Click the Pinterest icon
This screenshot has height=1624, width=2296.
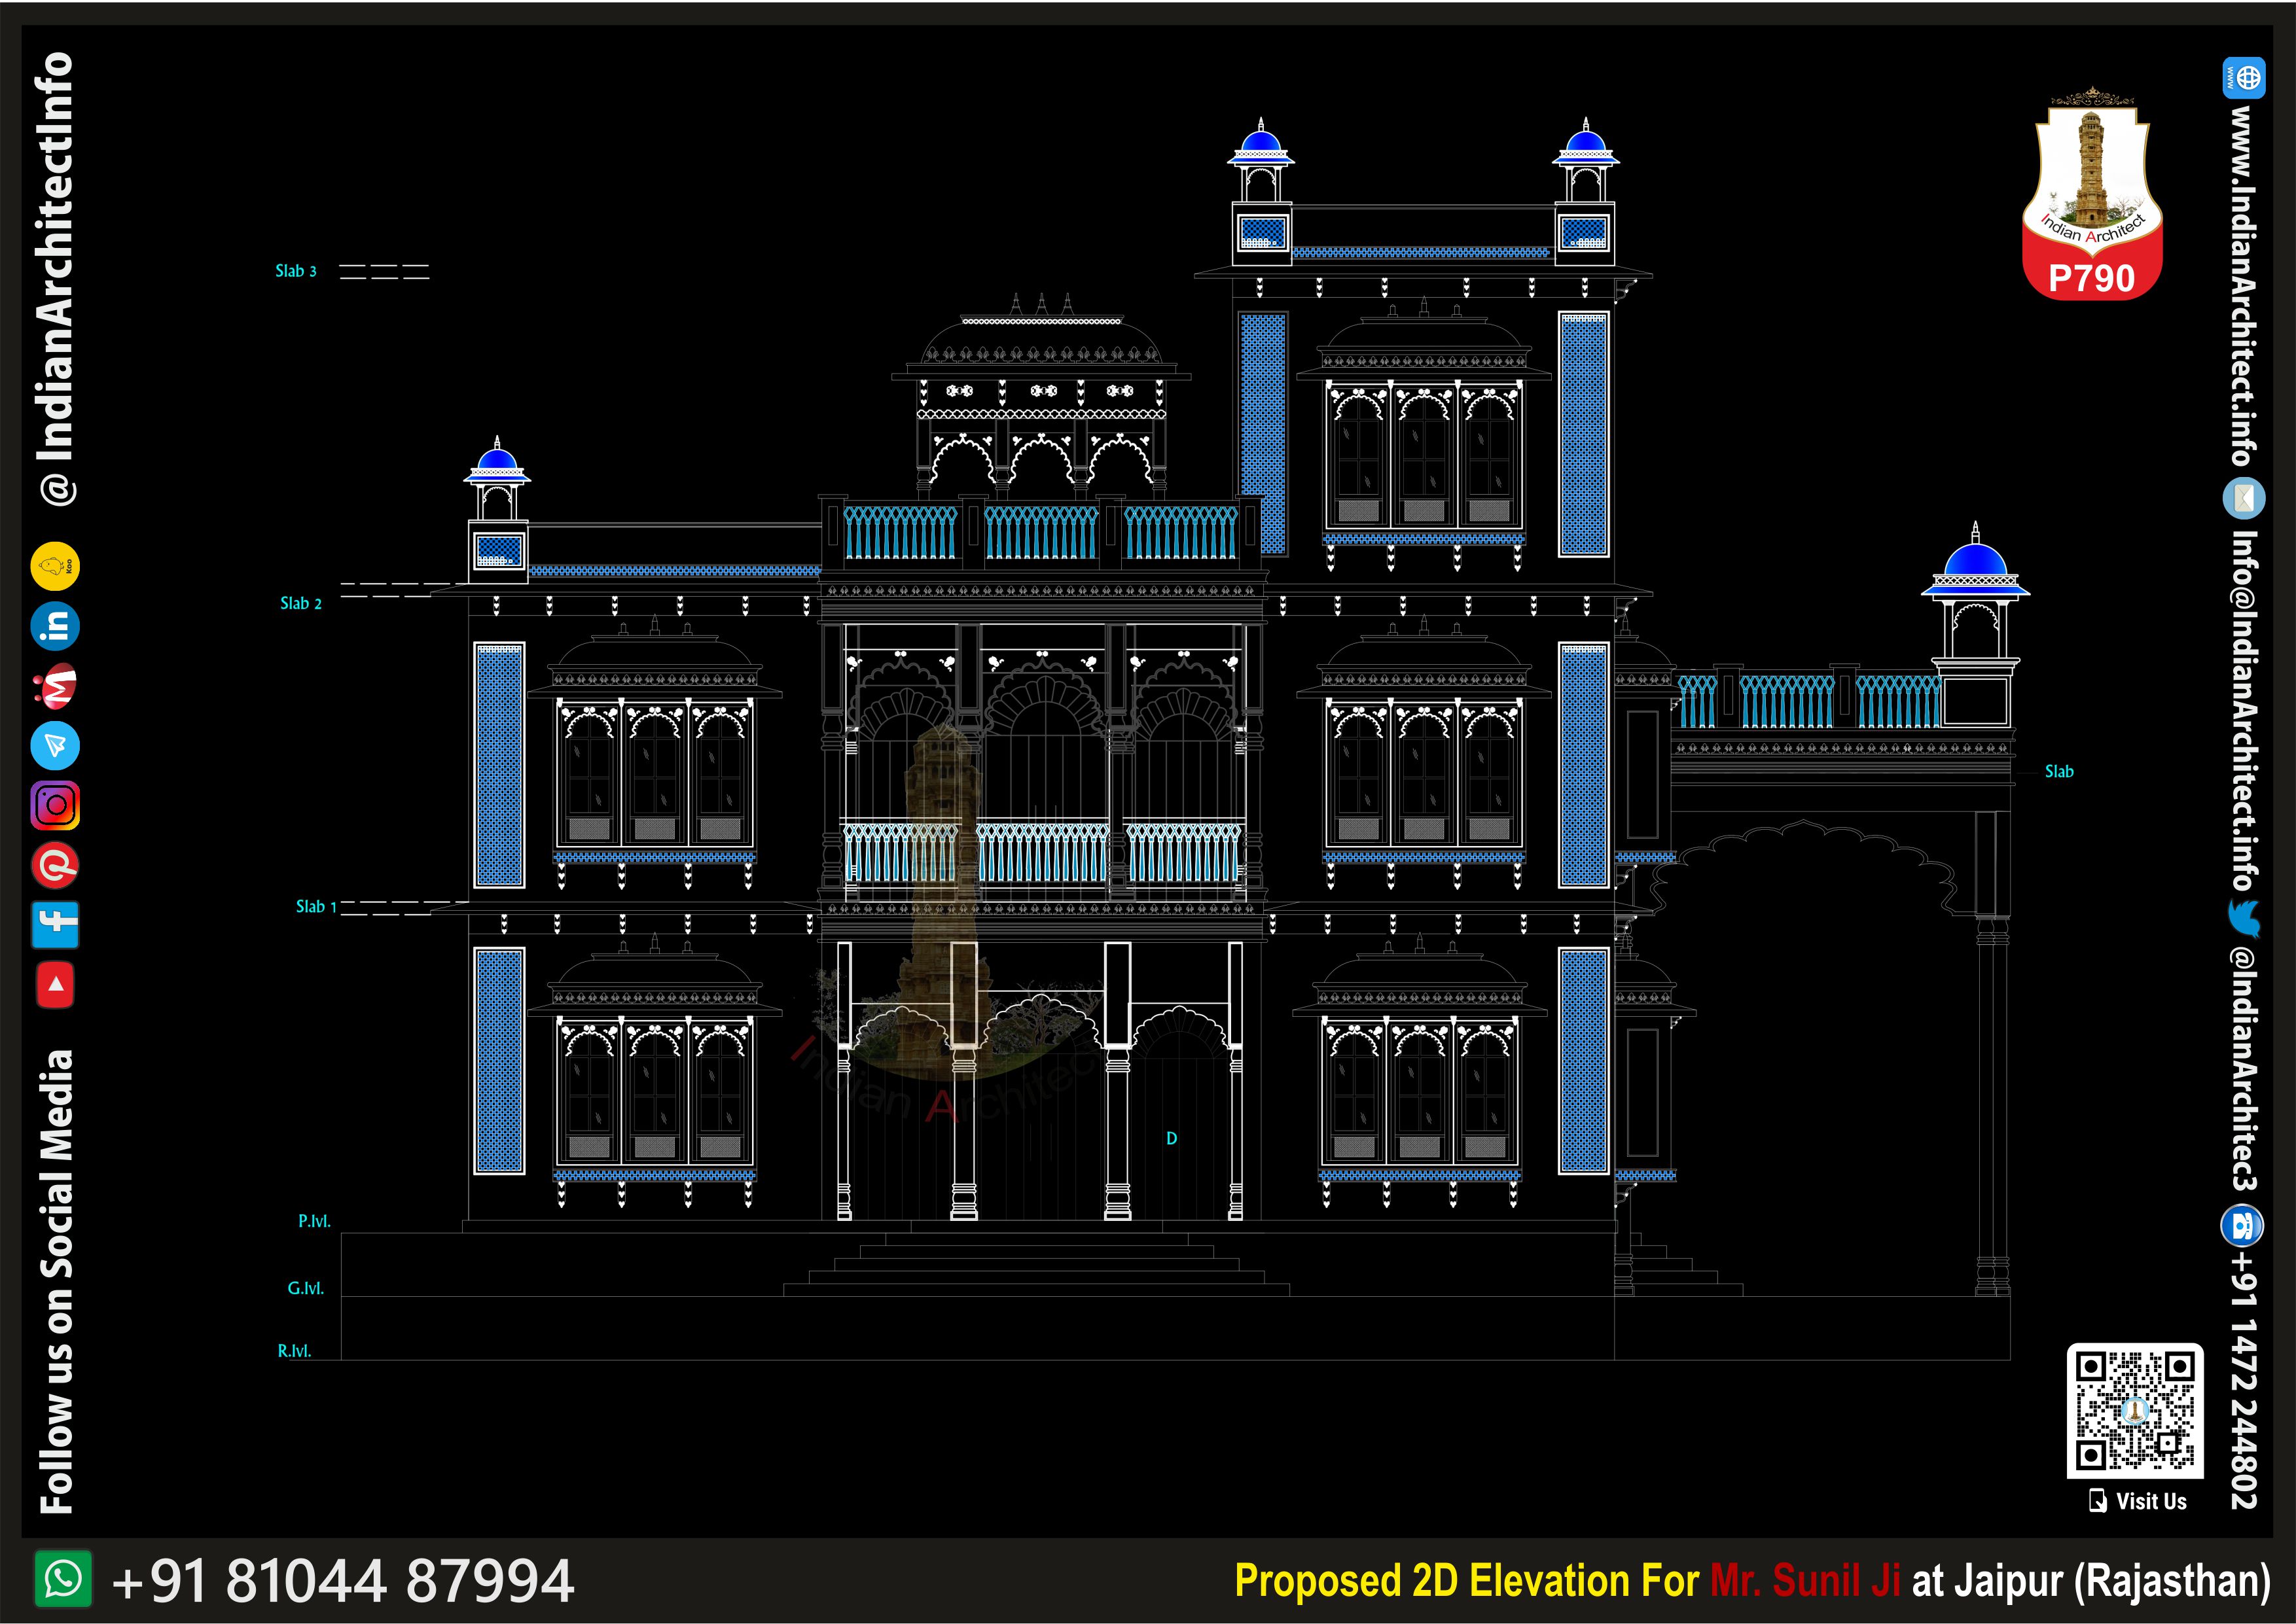coord(55,865)
